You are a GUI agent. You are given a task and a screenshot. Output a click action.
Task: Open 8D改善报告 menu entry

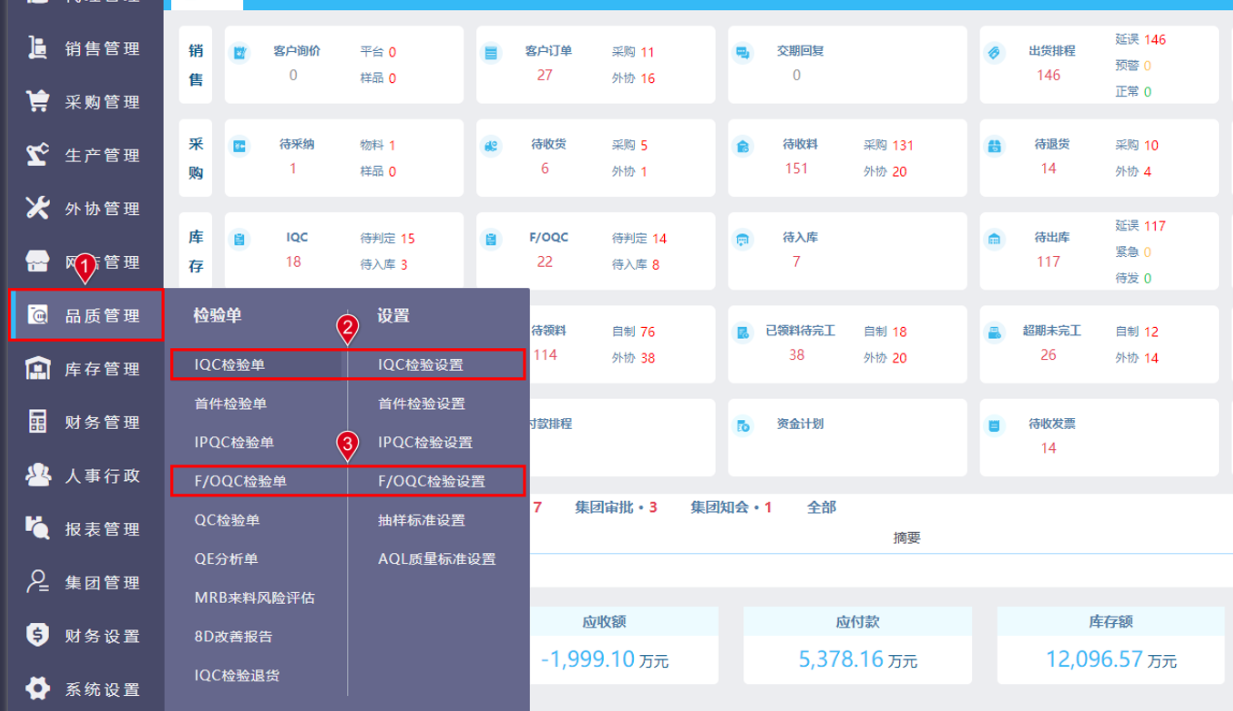[234, 636]
